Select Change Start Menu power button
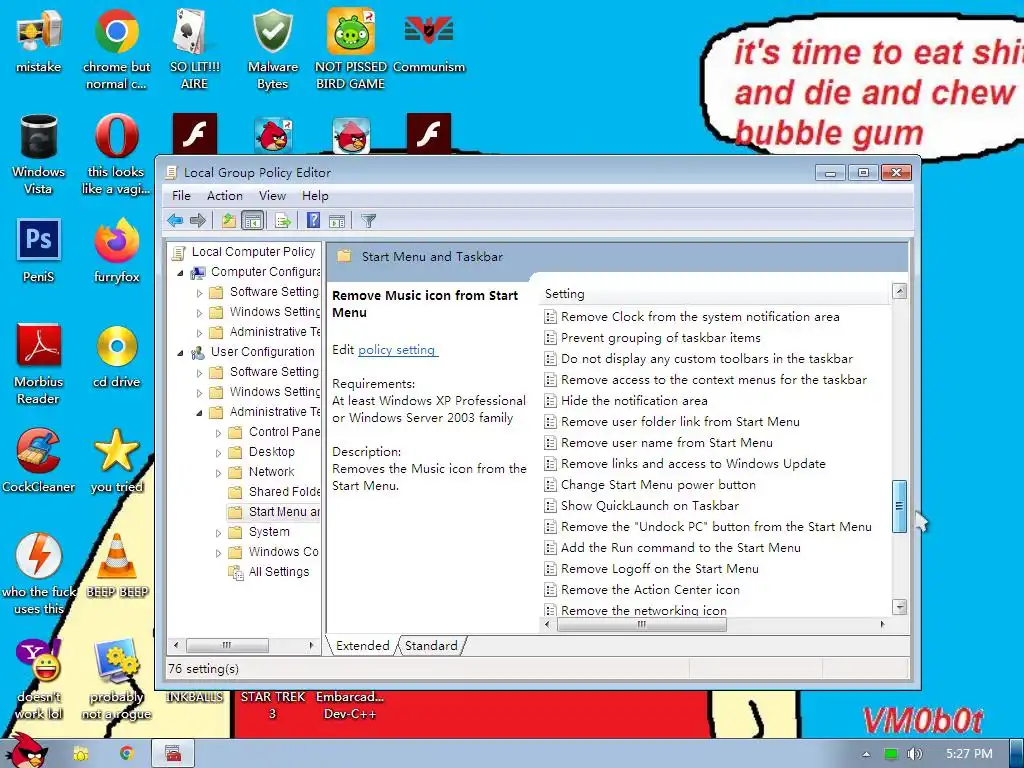Viewport: 1024px width, 768px height. [x=658, y=485]
